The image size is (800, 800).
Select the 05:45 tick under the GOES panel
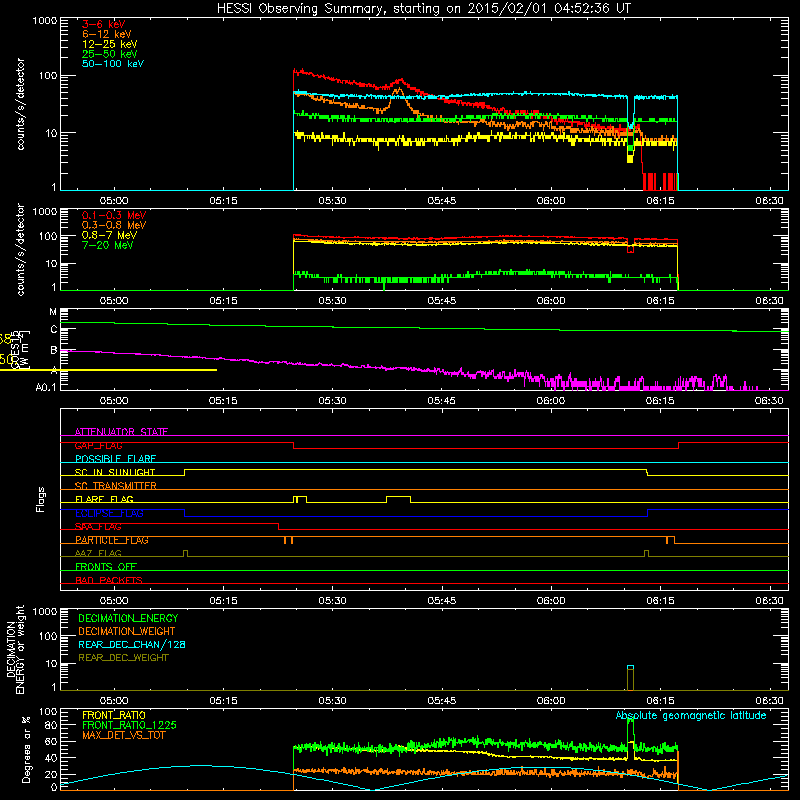point(441,401)
